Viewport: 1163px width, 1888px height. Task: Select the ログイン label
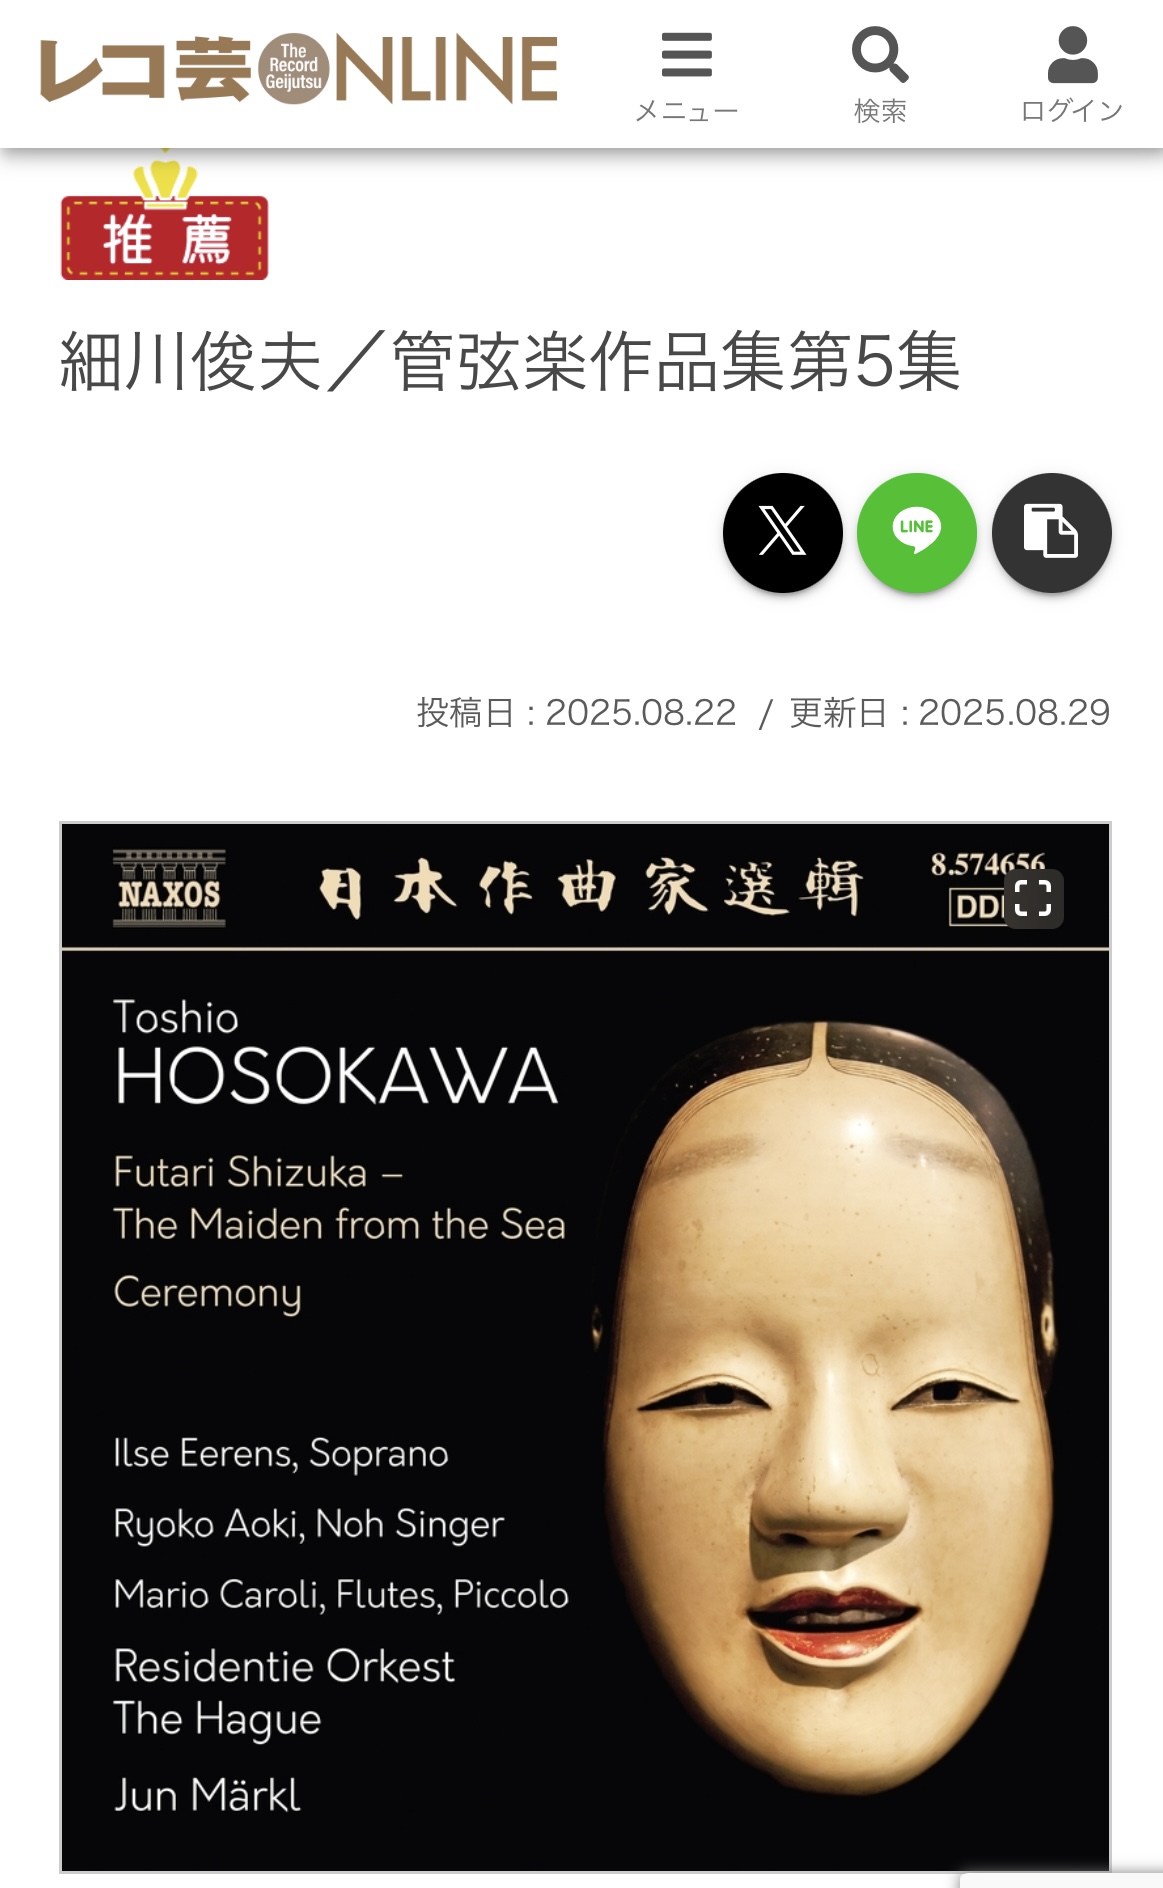1072,111
